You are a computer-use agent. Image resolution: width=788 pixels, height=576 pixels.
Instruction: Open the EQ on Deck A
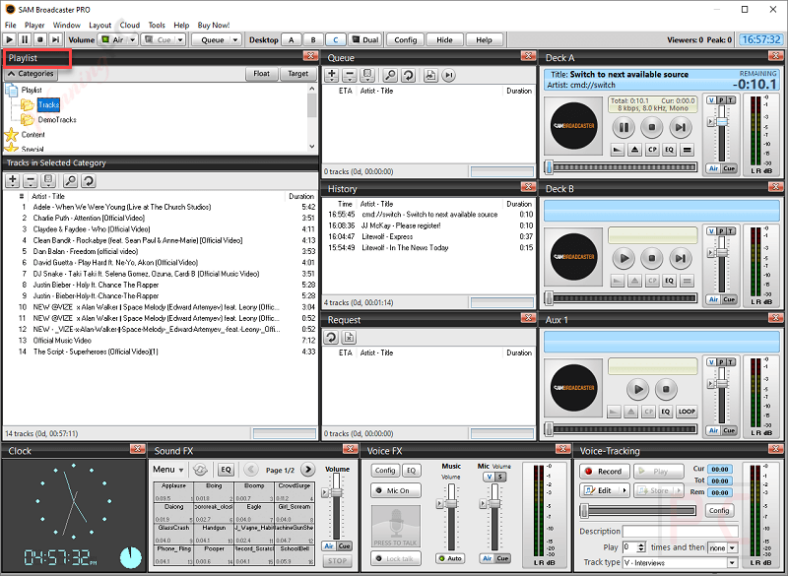[x=668, y=149]
